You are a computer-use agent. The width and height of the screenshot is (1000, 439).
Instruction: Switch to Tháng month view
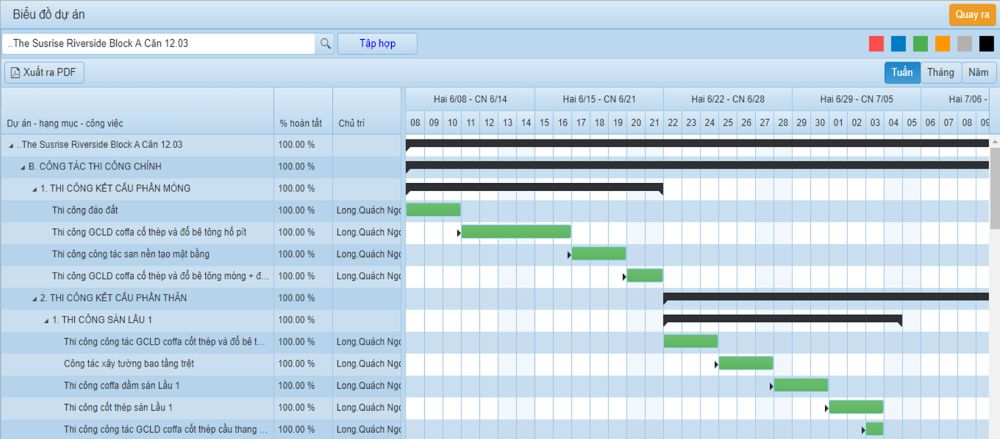940,72
